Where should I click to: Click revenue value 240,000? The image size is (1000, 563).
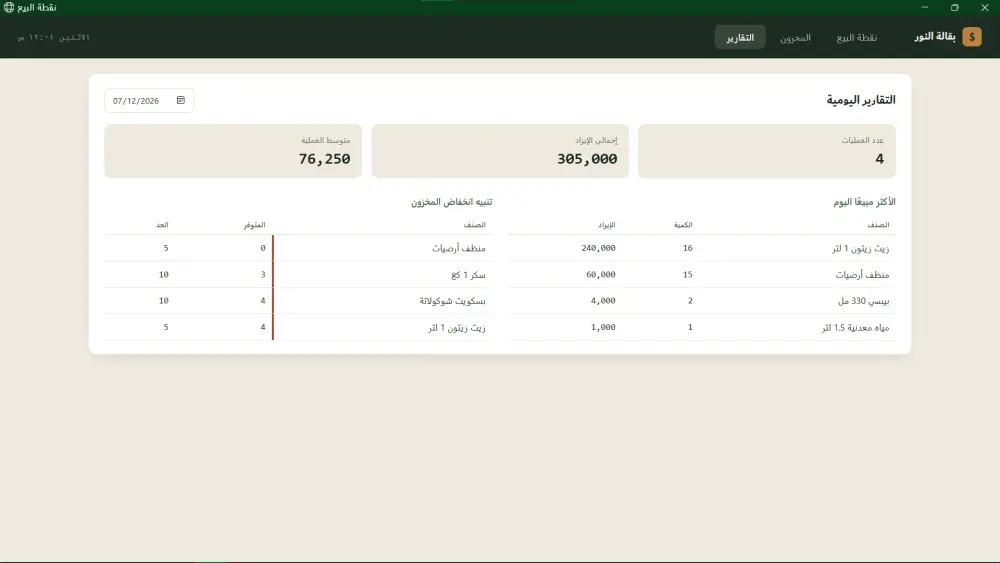pyautogui.click(x=598, y=248)
